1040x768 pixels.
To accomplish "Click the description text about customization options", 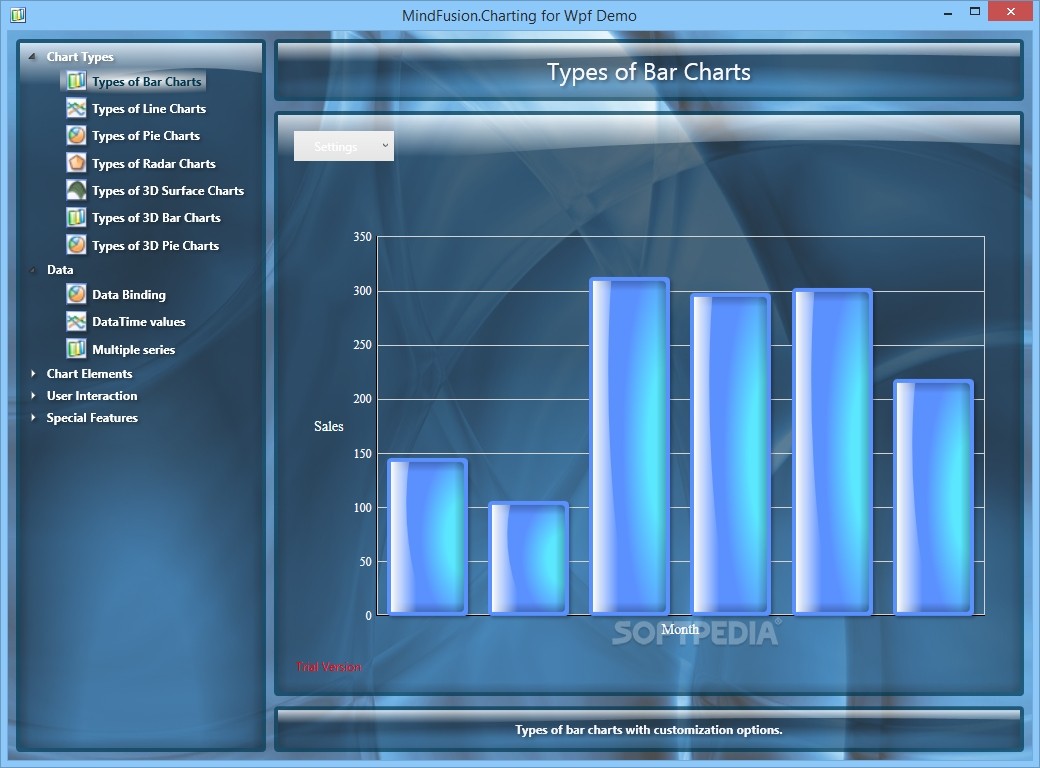I will [649, 730].
